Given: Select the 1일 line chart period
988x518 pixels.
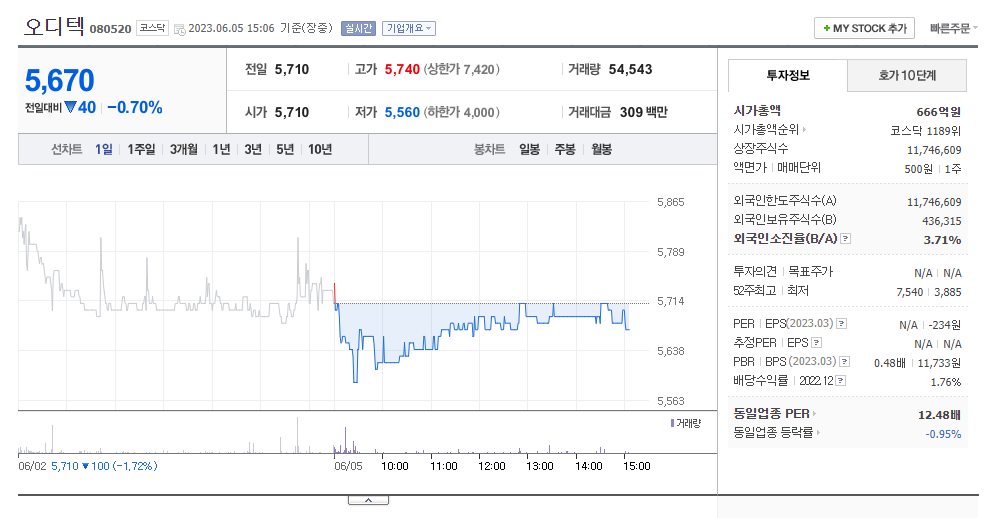Looking at the screenshot, I should point(103,149).
